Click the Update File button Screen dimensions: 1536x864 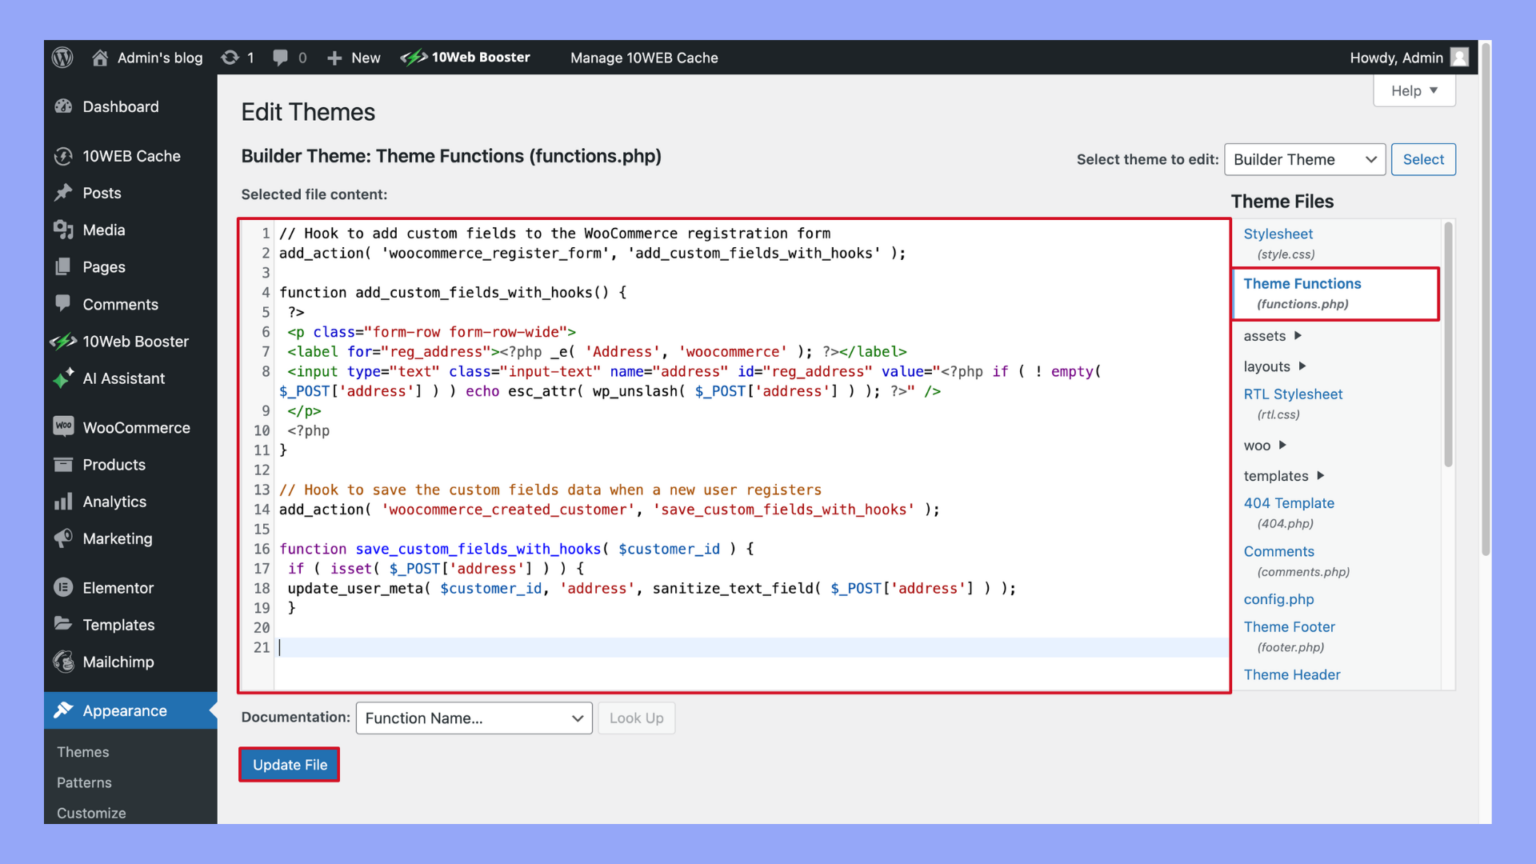(289, 764)
